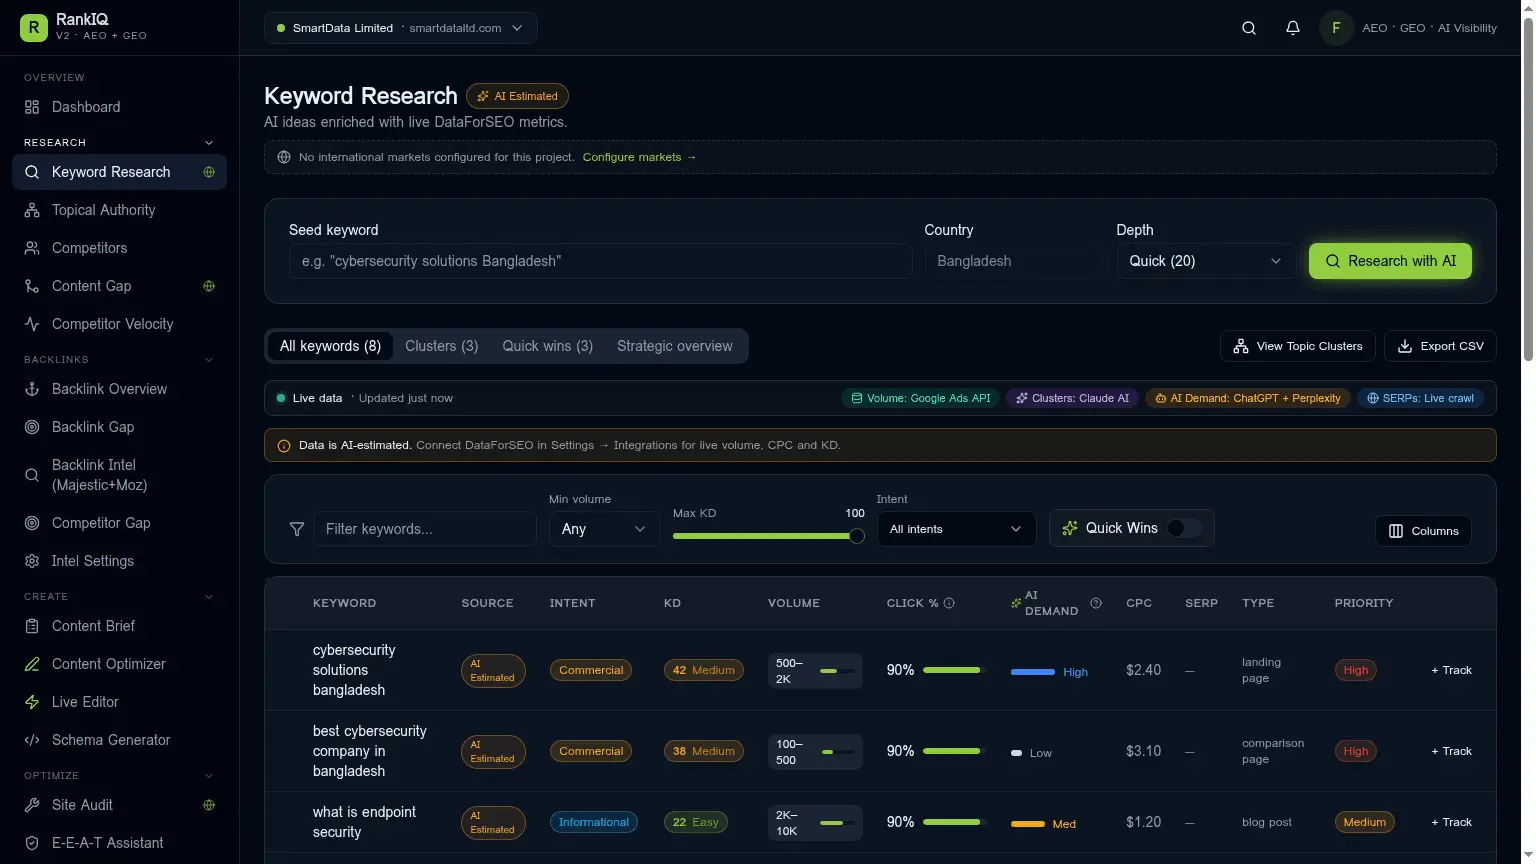Image resolution: width=1536 pixels, height=864 pixels.
Task: Click the Export CSV button
Action: [x=1440, y=346]
